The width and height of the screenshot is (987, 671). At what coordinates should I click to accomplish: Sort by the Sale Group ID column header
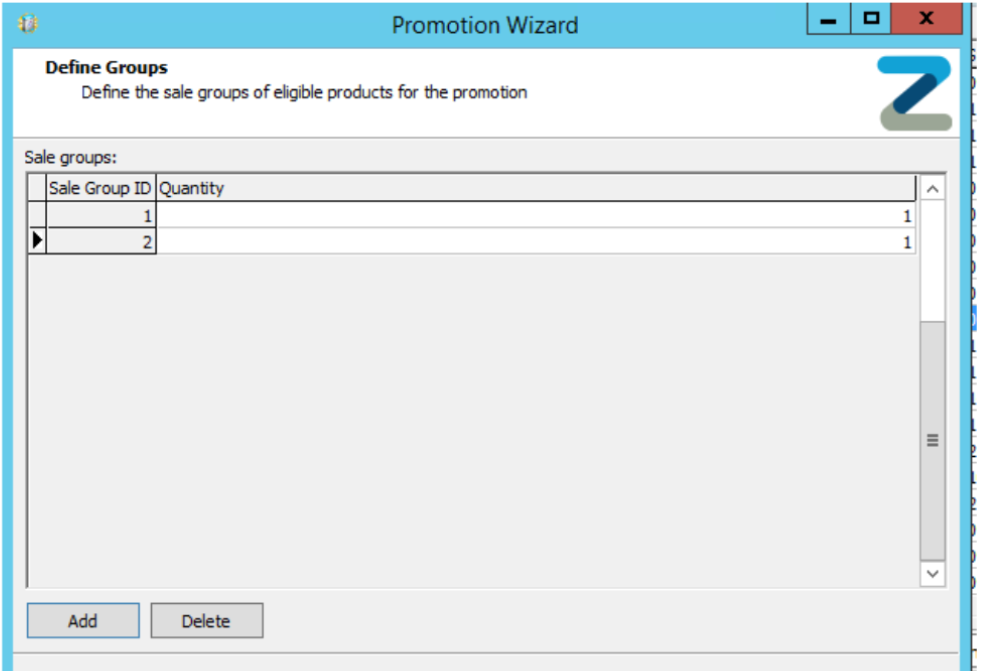click(101, 188)
